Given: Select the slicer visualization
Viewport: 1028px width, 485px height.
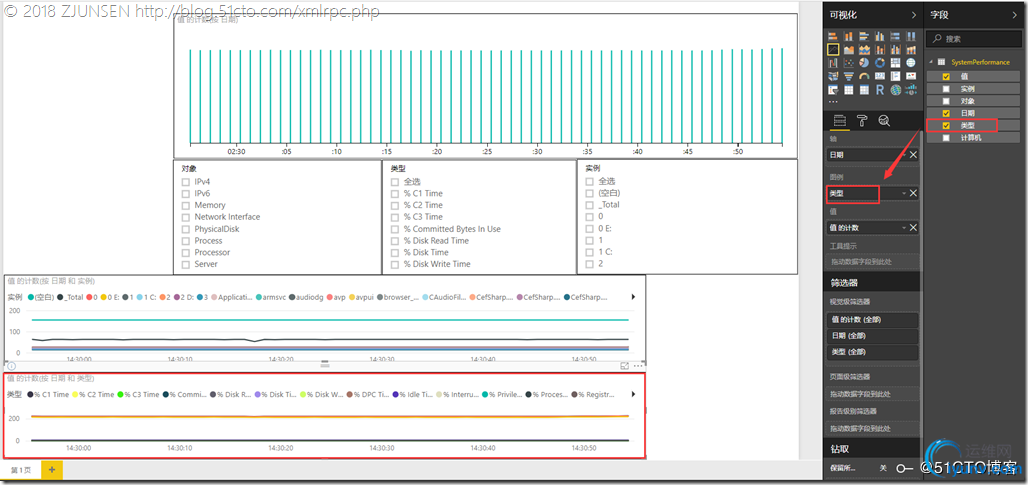Looking at the screenshot, I should 833,90.
